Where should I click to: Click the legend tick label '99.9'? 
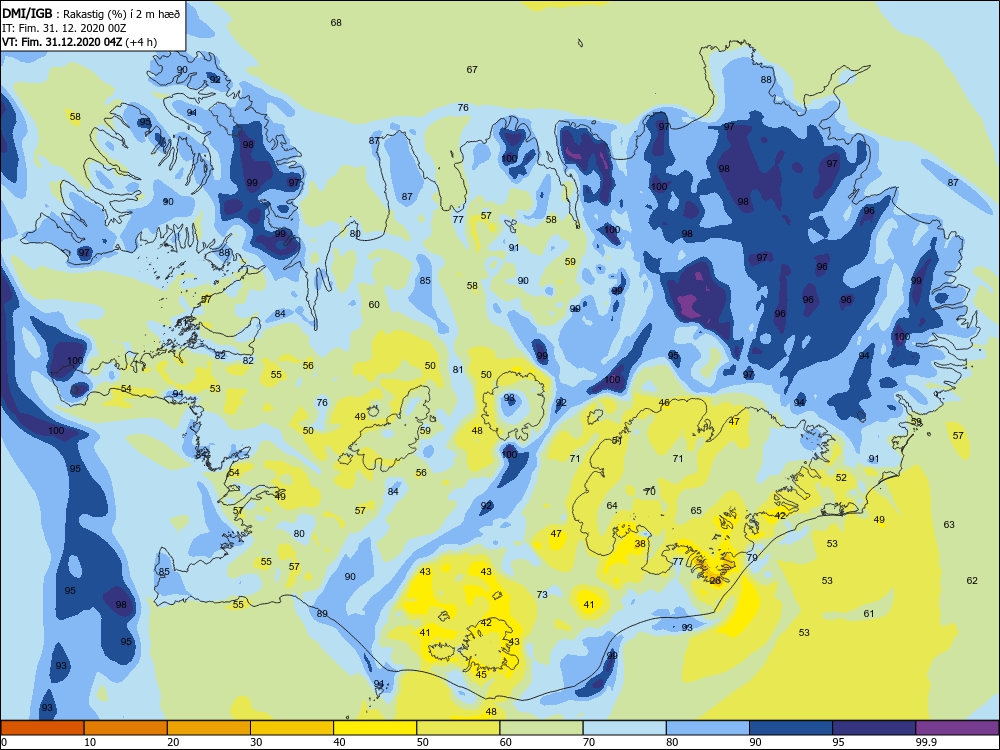[926, 742]
